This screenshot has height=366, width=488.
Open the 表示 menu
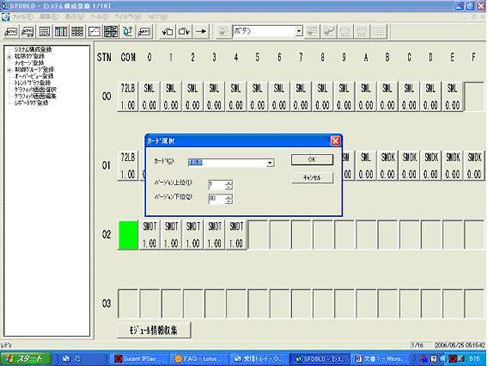click(74, 17)
